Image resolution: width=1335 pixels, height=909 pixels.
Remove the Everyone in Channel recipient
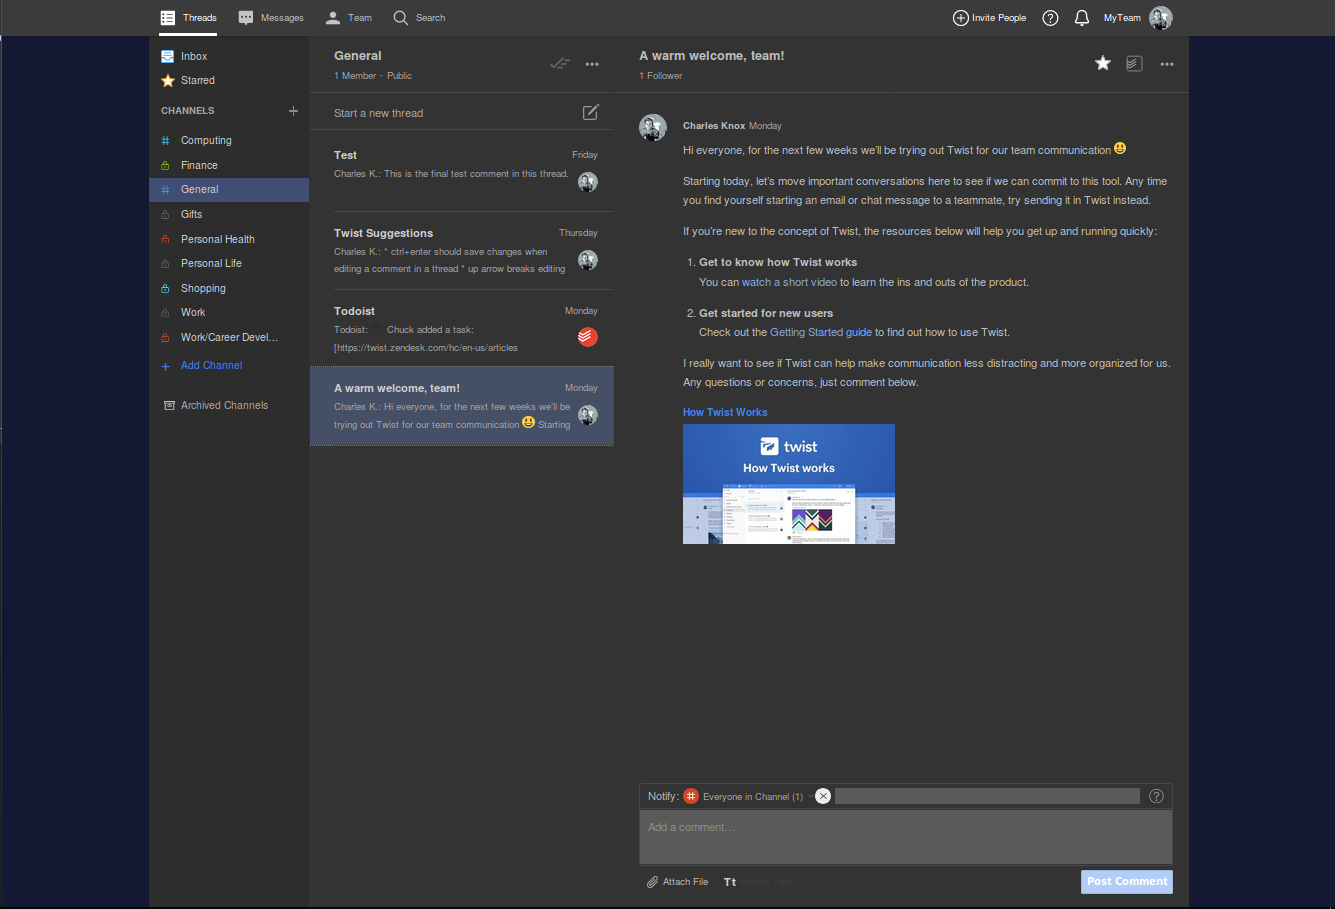(x=823, y=796)
